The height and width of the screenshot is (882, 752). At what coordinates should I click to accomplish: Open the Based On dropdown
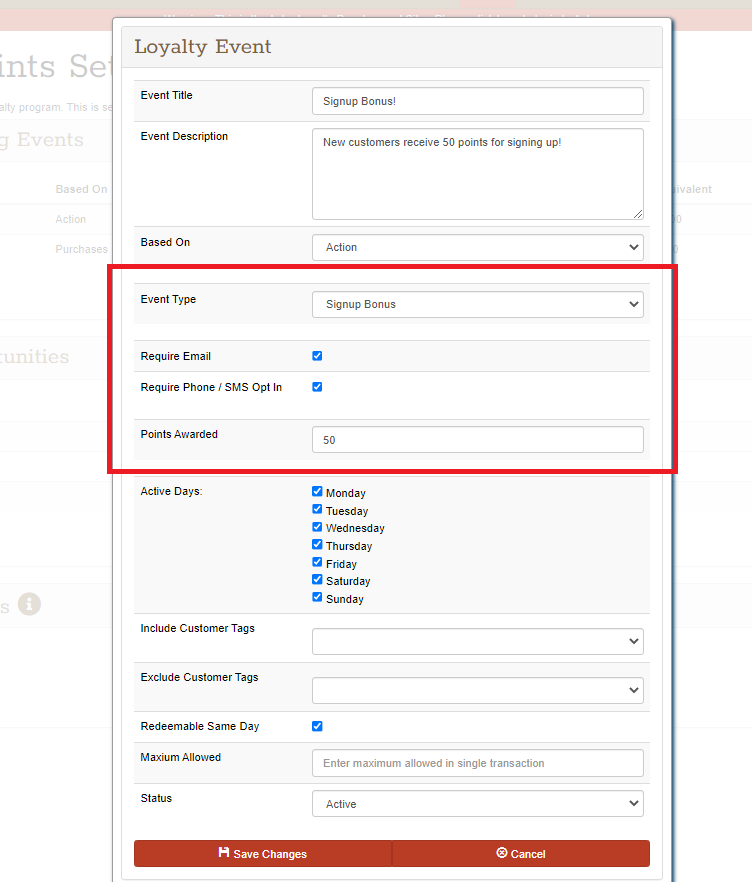(477, 247)
